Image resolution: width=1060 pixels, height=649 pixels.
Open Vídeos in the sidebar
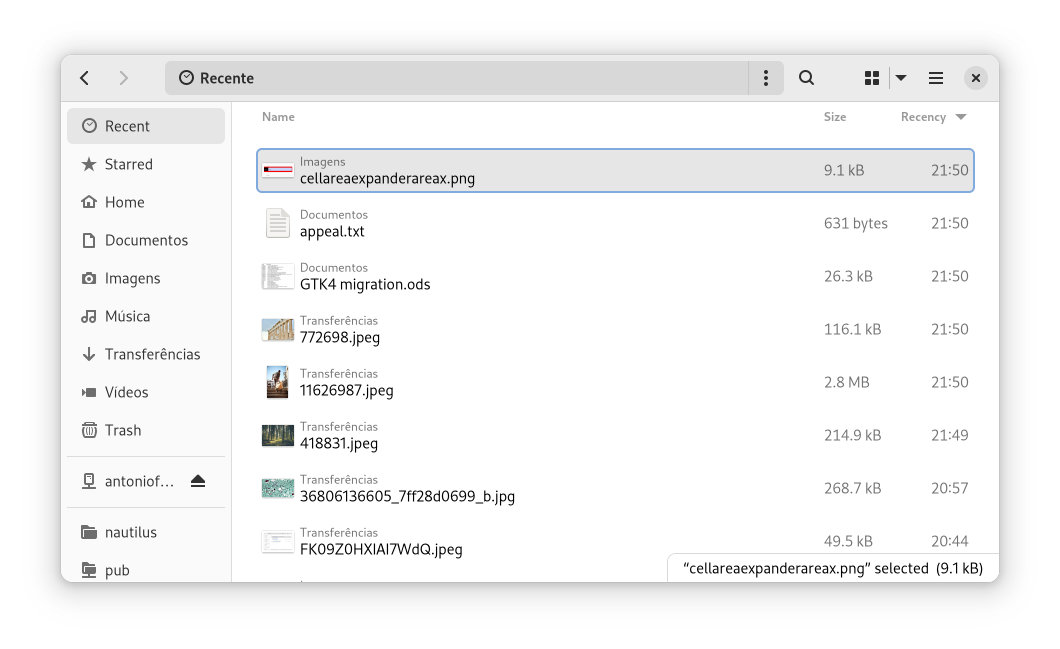pos(146,392)
